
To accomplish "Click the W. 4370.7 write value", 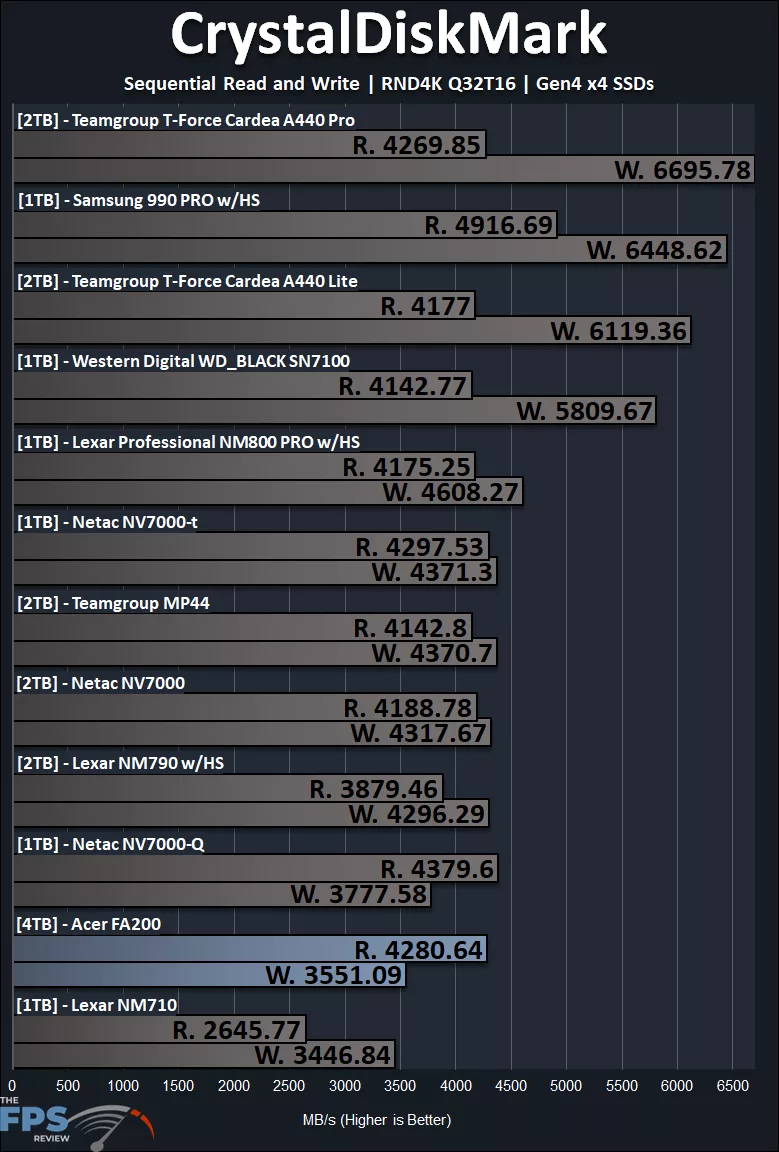I will pyautogui.click(x=432, y=653).
